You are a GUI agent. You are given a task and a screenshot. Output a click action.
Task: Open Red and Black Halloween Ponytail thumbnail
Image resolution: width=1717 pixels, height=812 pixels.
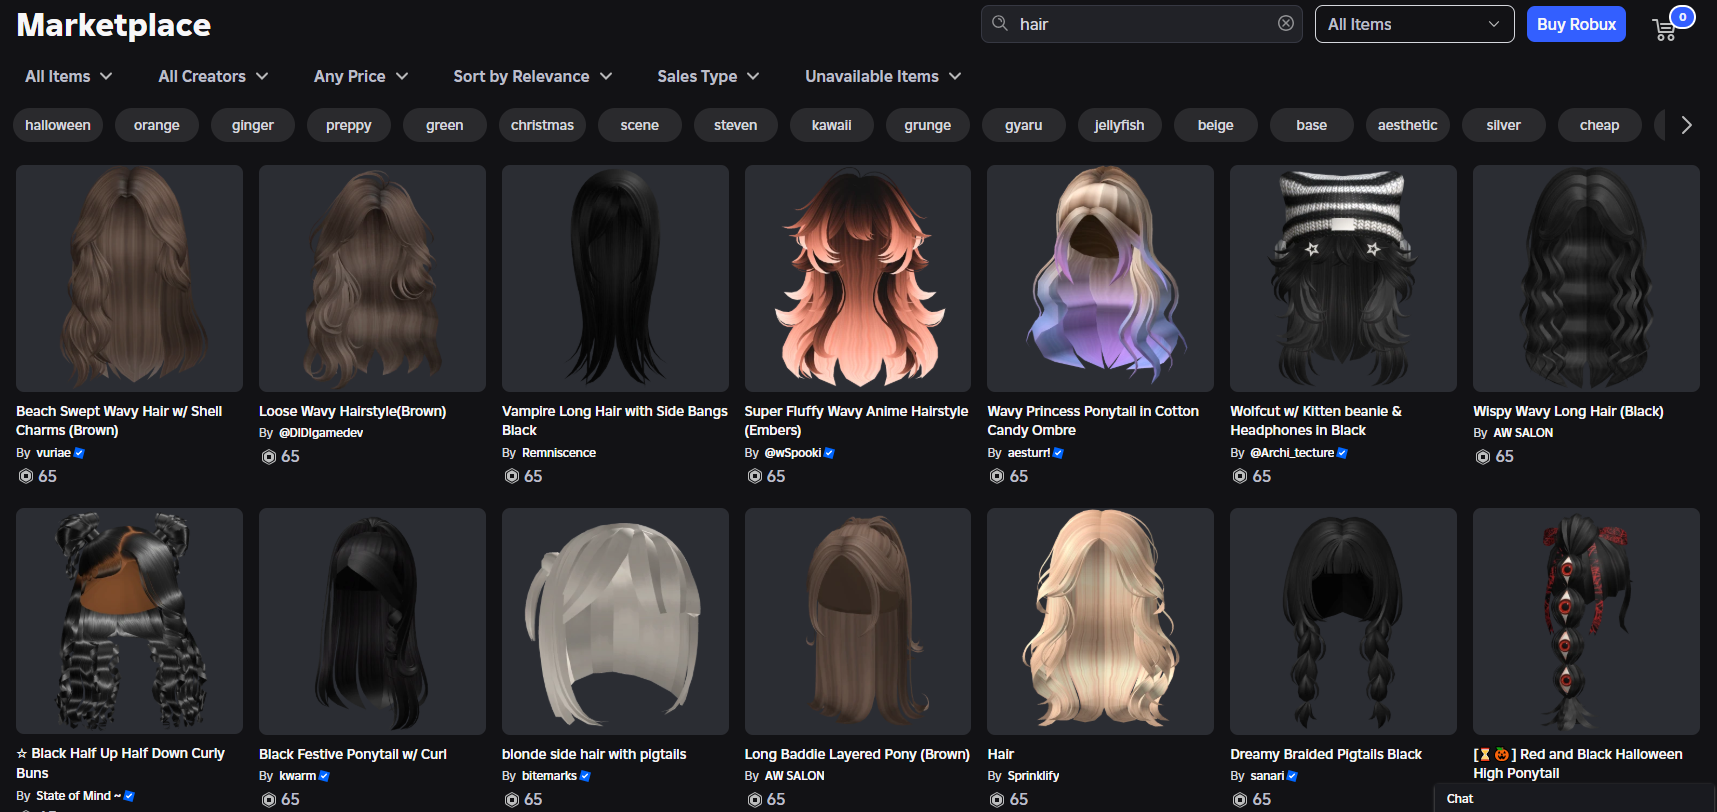point(1586,621)
